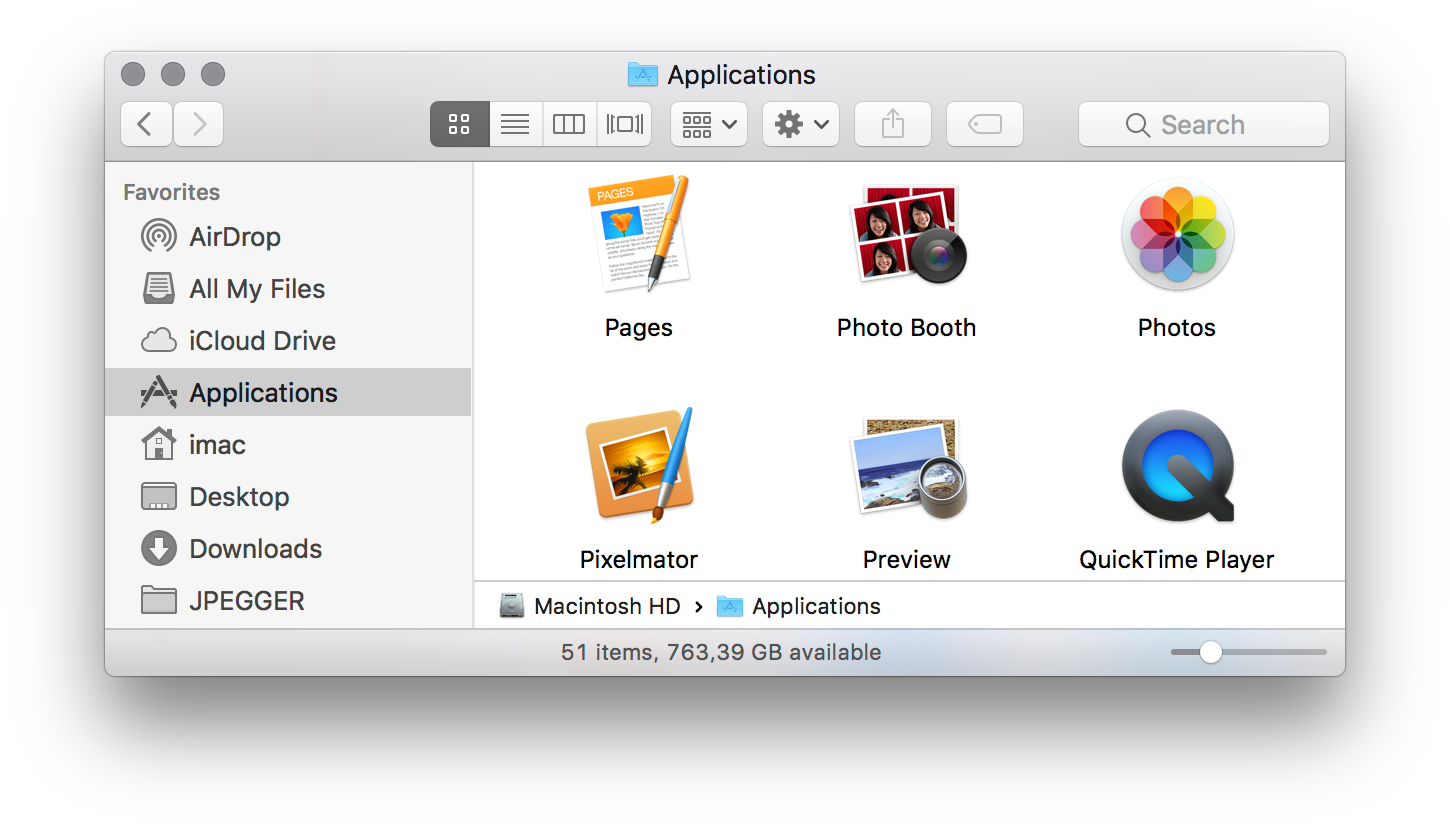This screenshot has width=1450, height=824.
Task: Open the imac home folder label
Action: (x=217, y=445)
